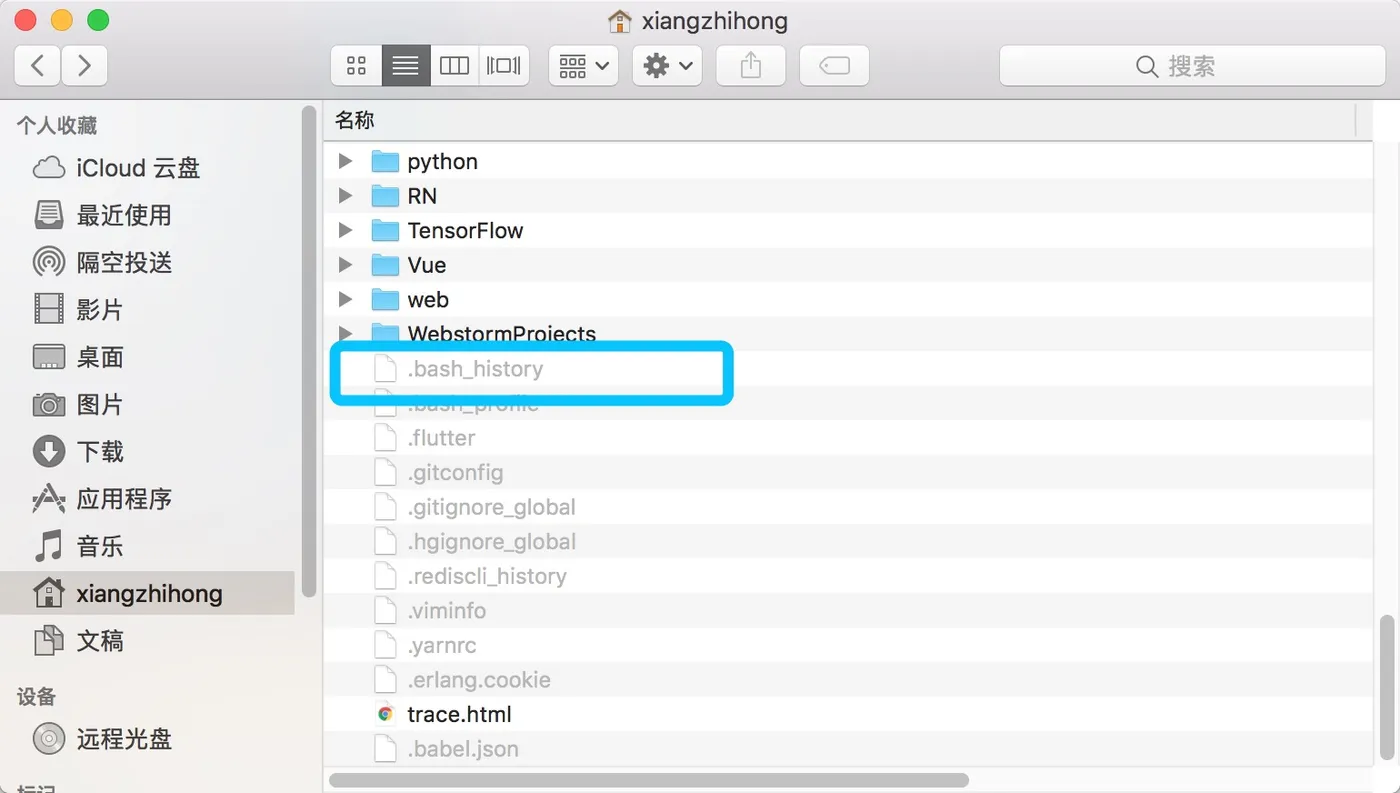1400x793 pixels.
Task: Open the item arrangement dropdown
Action: pyautogui.click(x=584, y=66)
